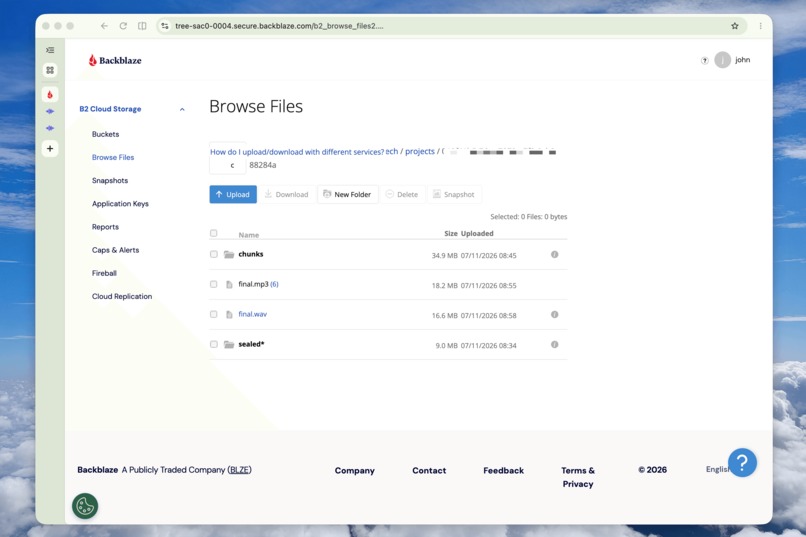This screenshot has height=537, width=806.
Task: Open the upload/download services help link
Action: [x=297, y=152]
